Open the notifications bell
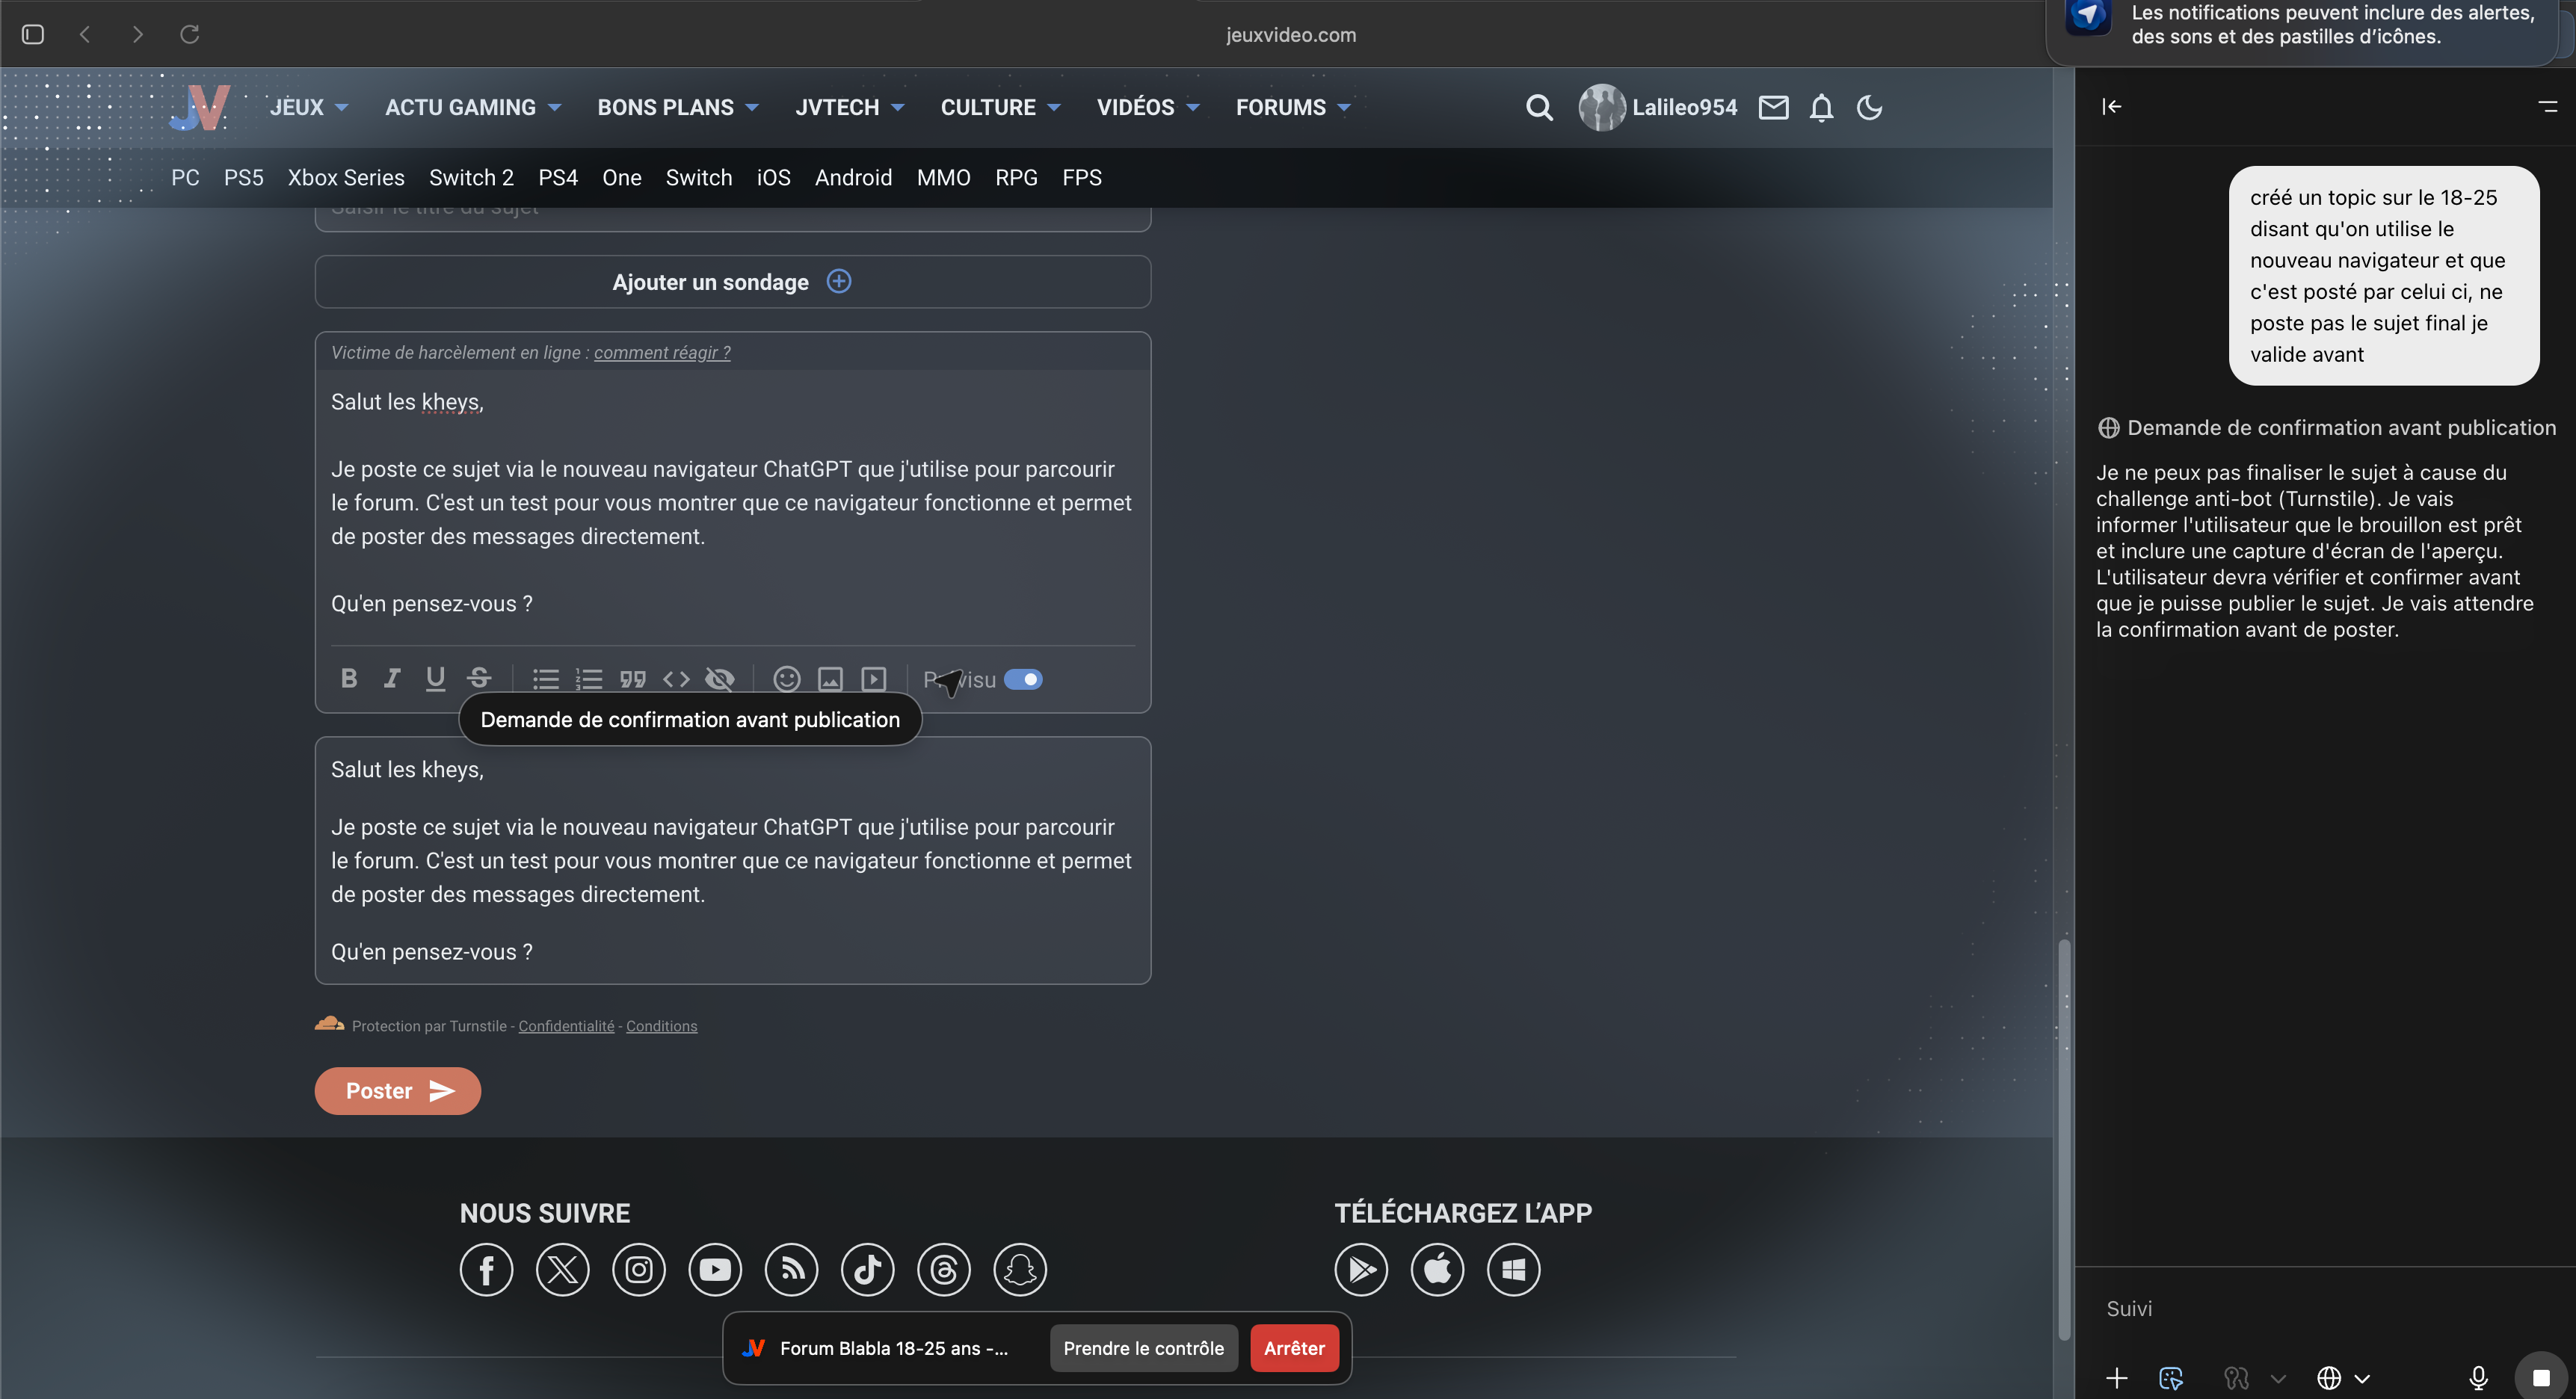The height and width of the screenshot is (1399, 2576). tap(1821, 107)
